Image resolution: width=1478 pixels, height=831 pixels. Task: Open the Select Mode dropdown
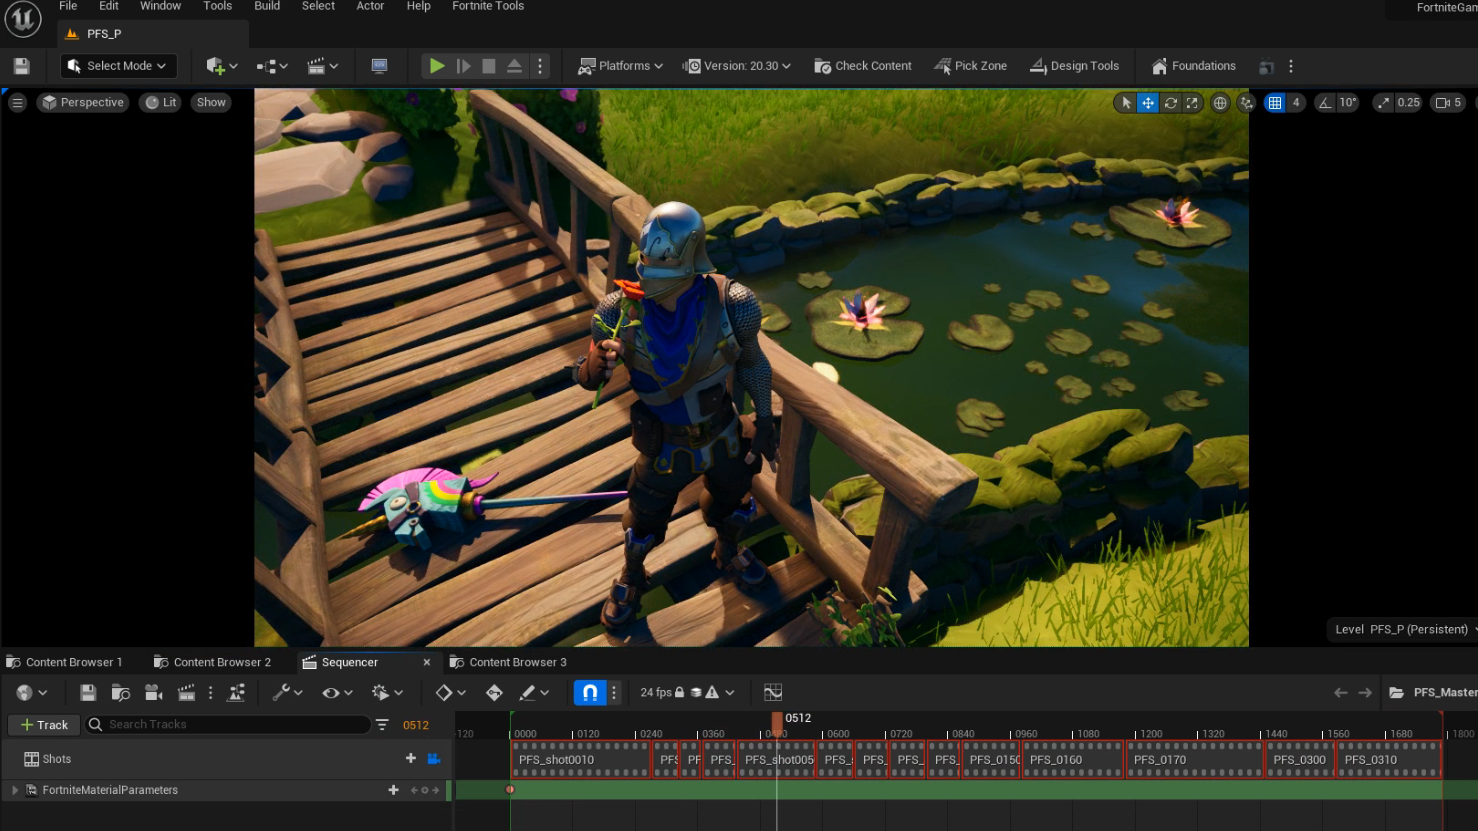(x=118, y=65)
